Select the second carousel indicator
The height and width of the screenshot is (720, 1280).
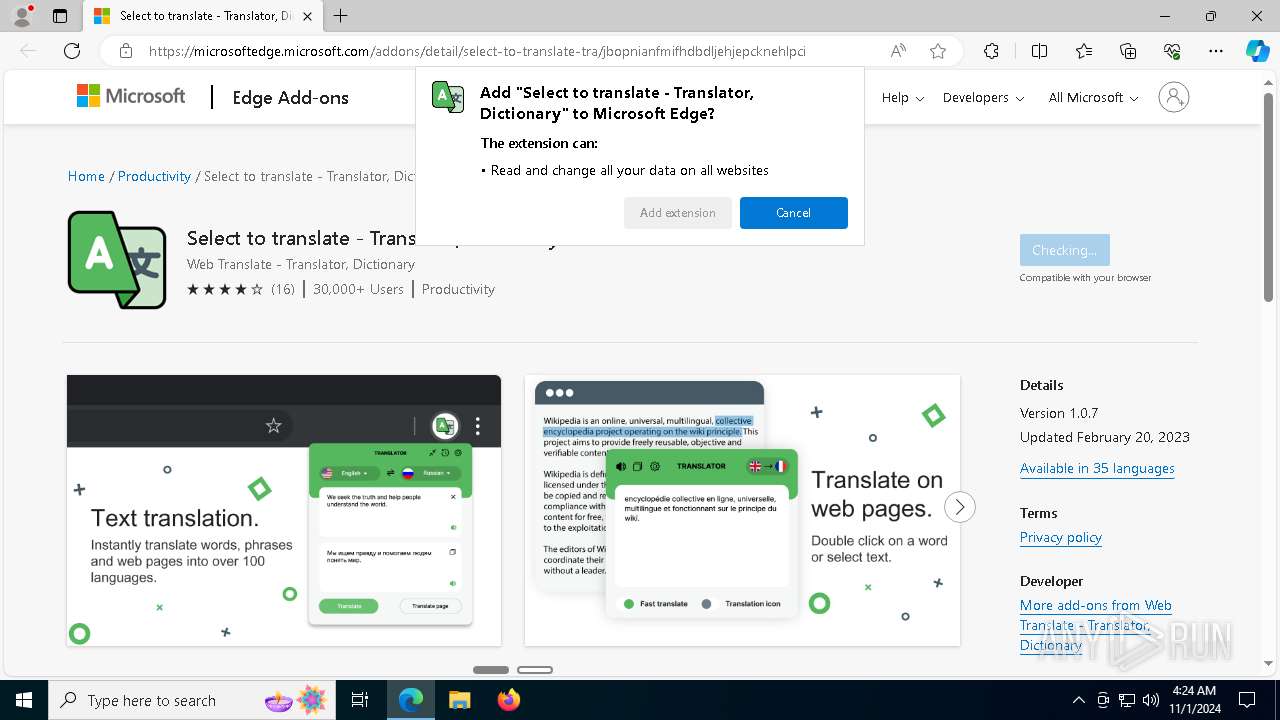pos(535,669)
